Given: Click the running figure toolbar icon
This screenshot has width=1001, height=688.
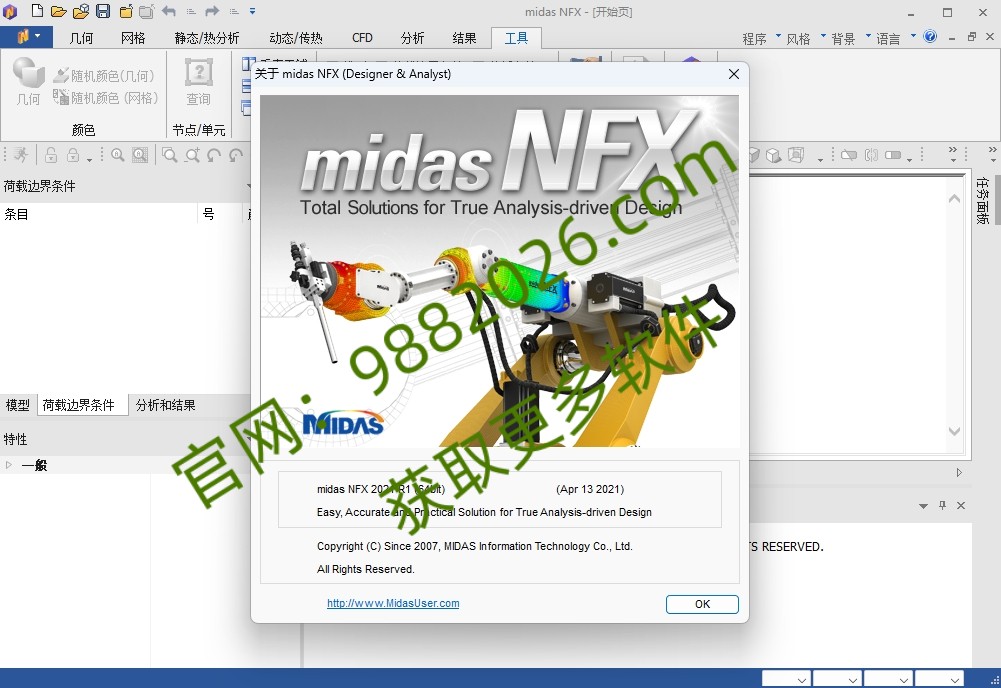Looking at the screenshot, I should tap(21, 155).
